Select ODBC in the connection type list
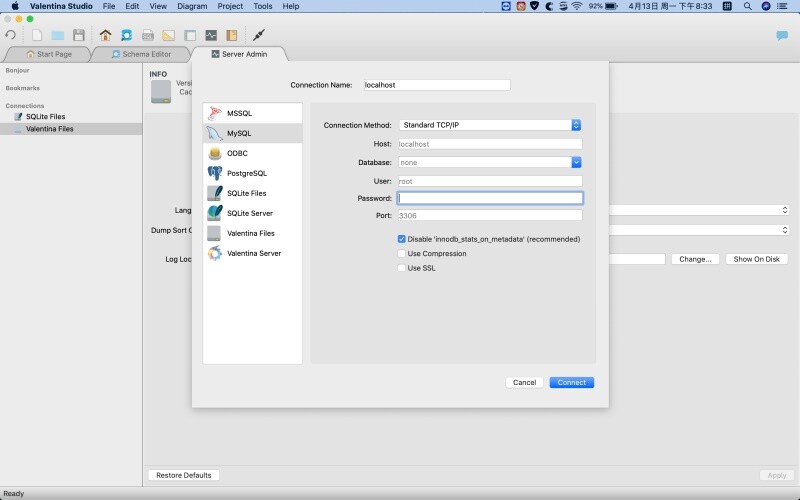Image resolution: width=800 pixels, height=500 pixels. 253,153
